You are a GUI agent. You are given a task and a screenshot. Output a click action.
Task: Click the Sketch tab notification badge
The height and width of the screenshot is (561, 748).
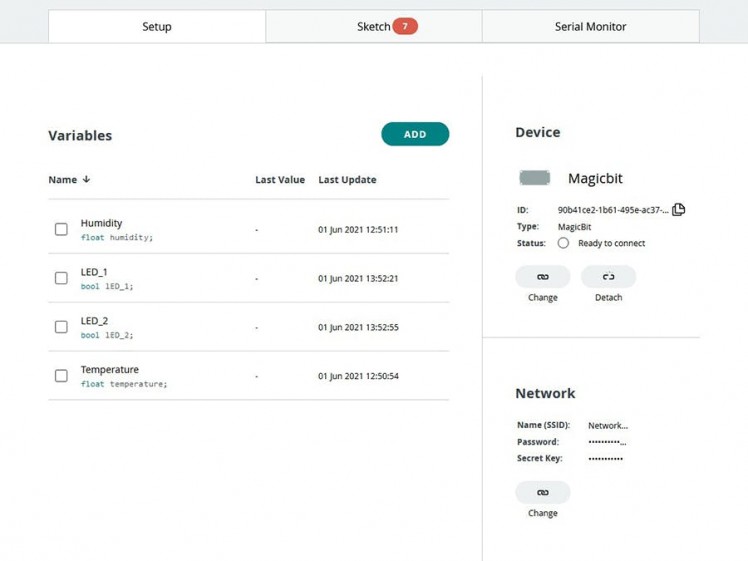[405, 27]
